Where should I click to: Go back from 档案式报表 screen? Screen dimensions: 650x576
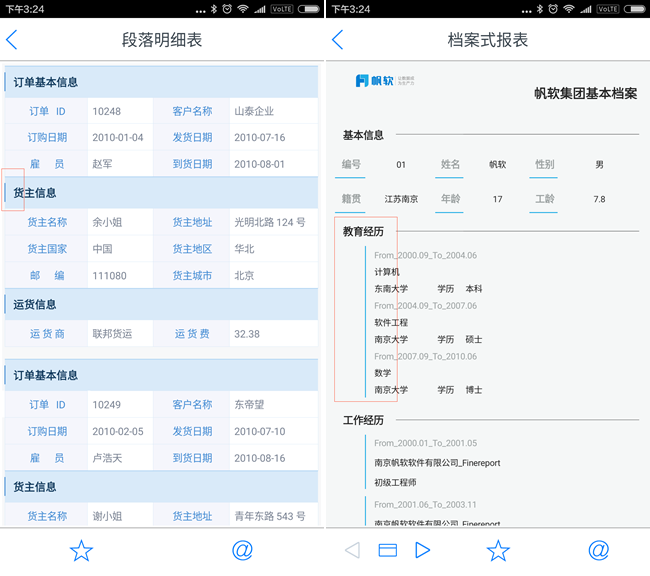point(337,40)
